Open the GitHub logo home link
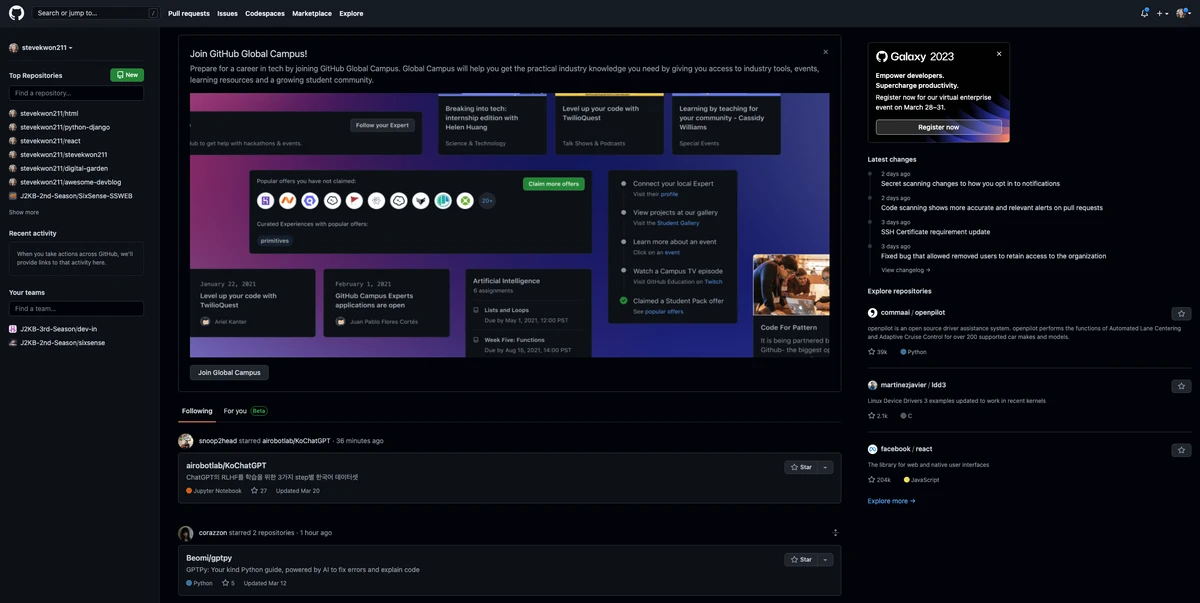Image resolution: width=1200 pixels, height=603 pixels. pyautogui.click(x=17, y=13)
